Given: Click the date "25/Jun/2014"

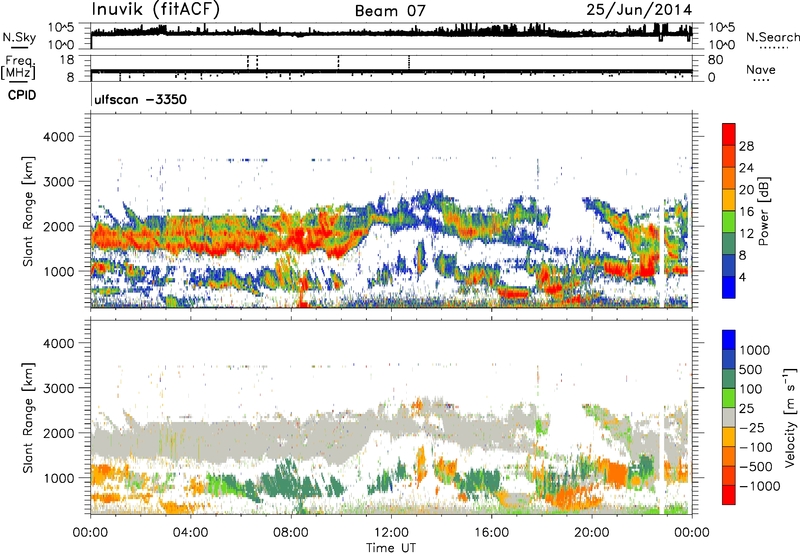Looking at the screenshot, I should coord(639,10).
